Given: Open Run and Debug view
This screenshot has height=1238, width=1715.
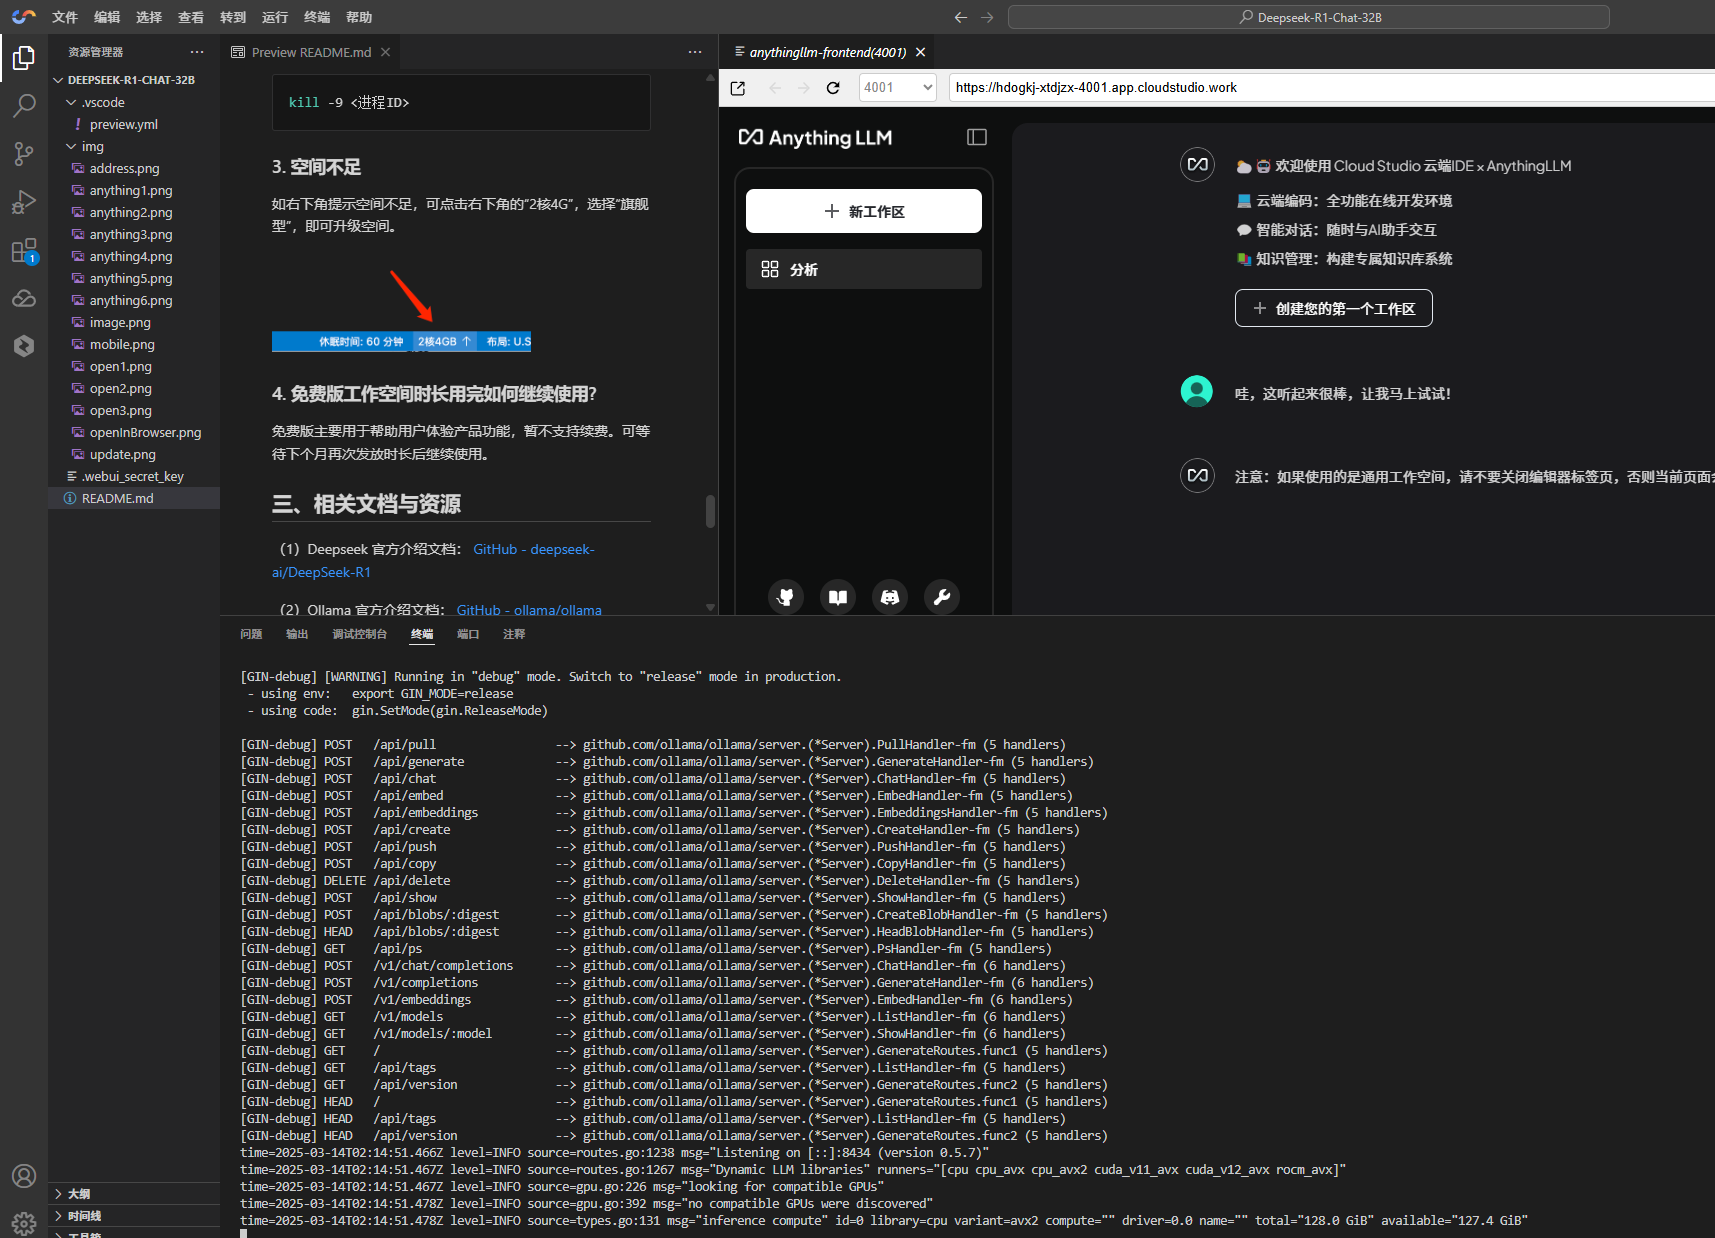Looking at the screenshot, I should [24, 201].
